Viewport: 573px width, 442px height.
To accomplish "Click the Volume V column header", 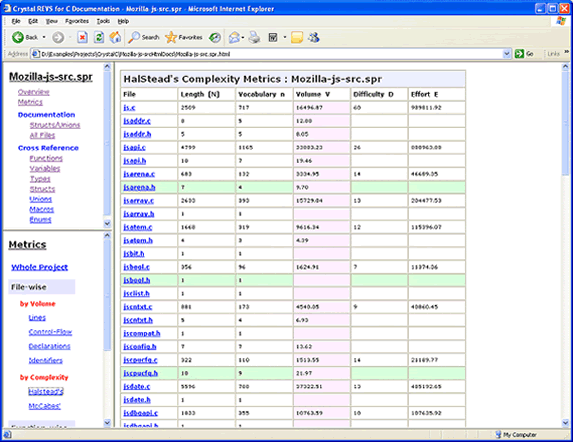I will [x=313, y=94].
